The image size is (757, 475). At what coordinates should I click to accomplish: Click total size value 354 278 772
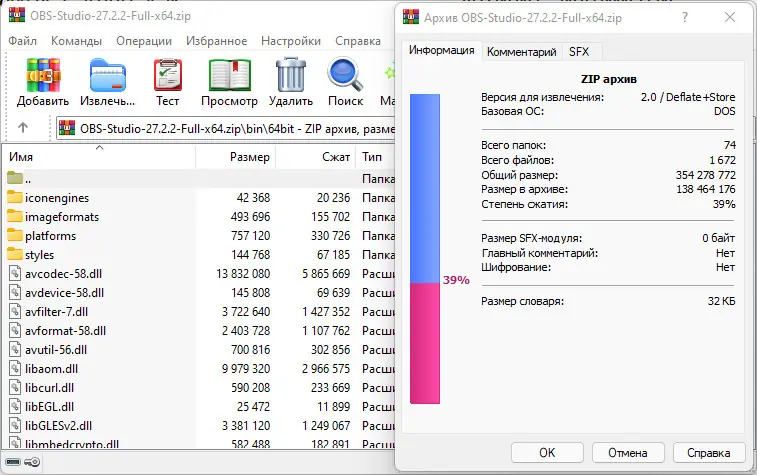click(x=705, y=175)
